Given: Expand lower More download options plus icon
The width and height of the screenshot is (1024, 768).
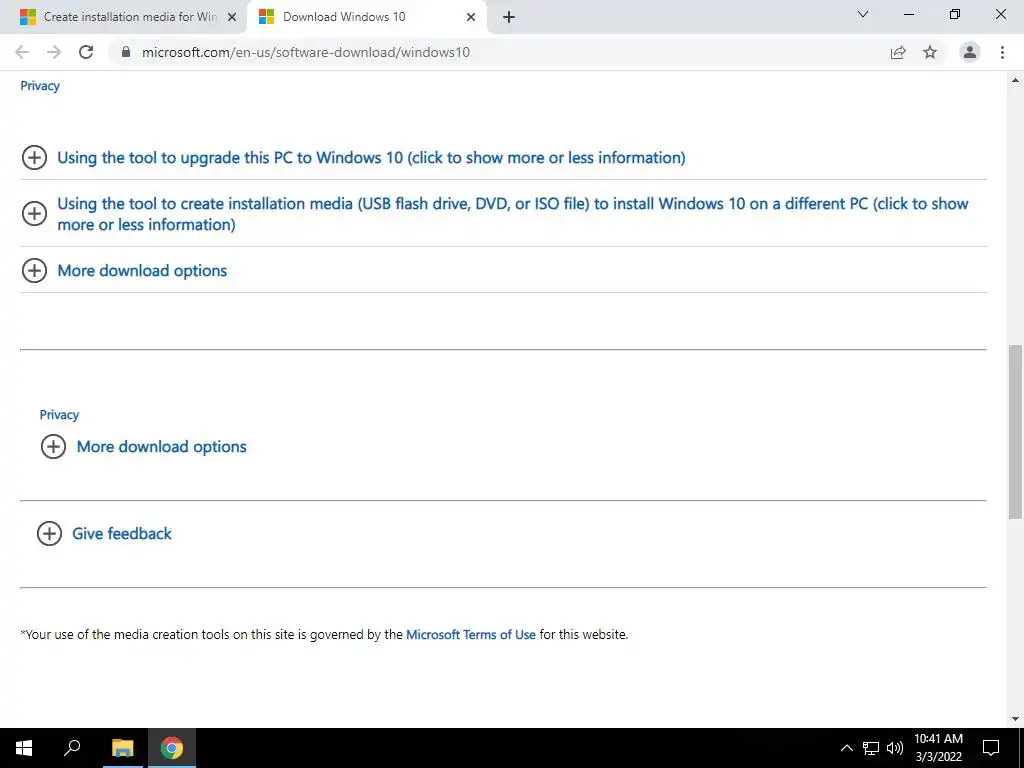Looking at the screenshot, I should [x=54, y=447].
